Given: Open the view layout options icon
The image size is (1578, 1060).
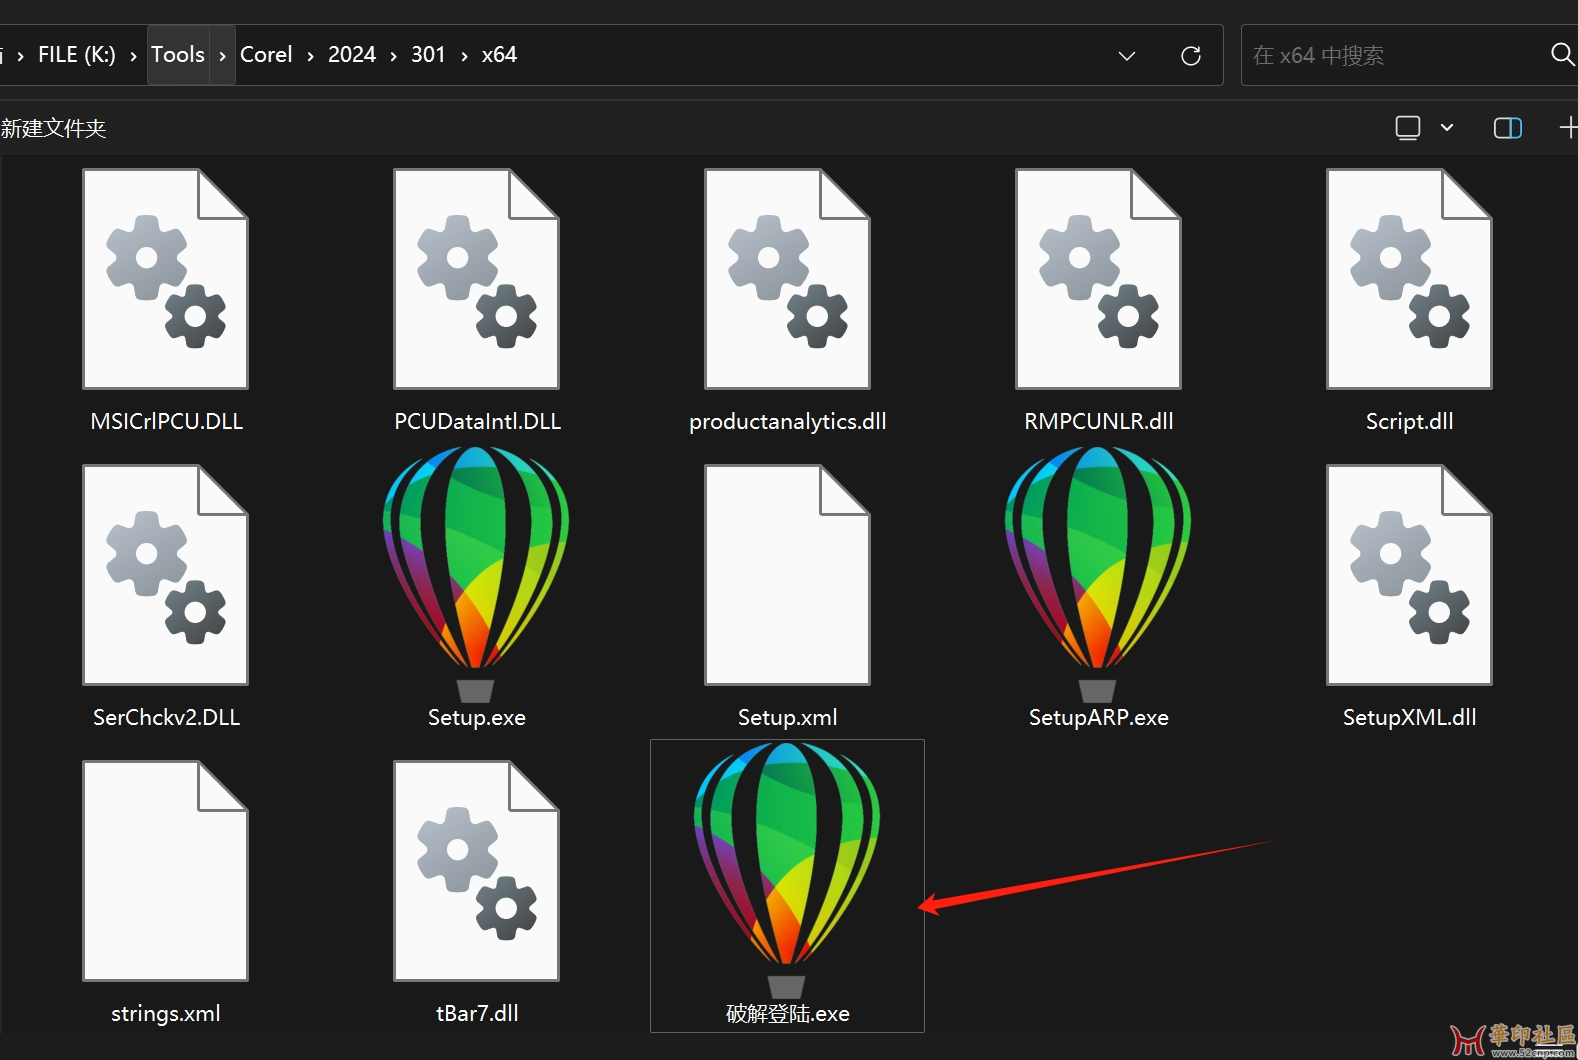Looking at the screenshot, I should 1408,128.
